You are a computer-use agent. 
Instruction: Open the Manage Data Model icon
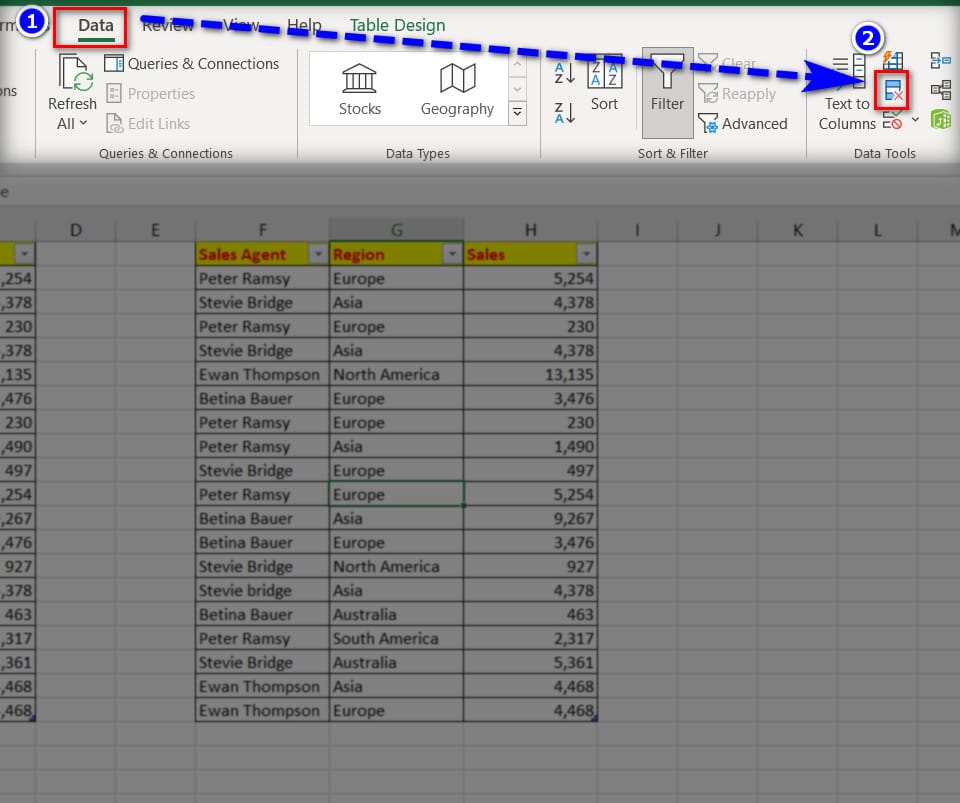[940, 120]
